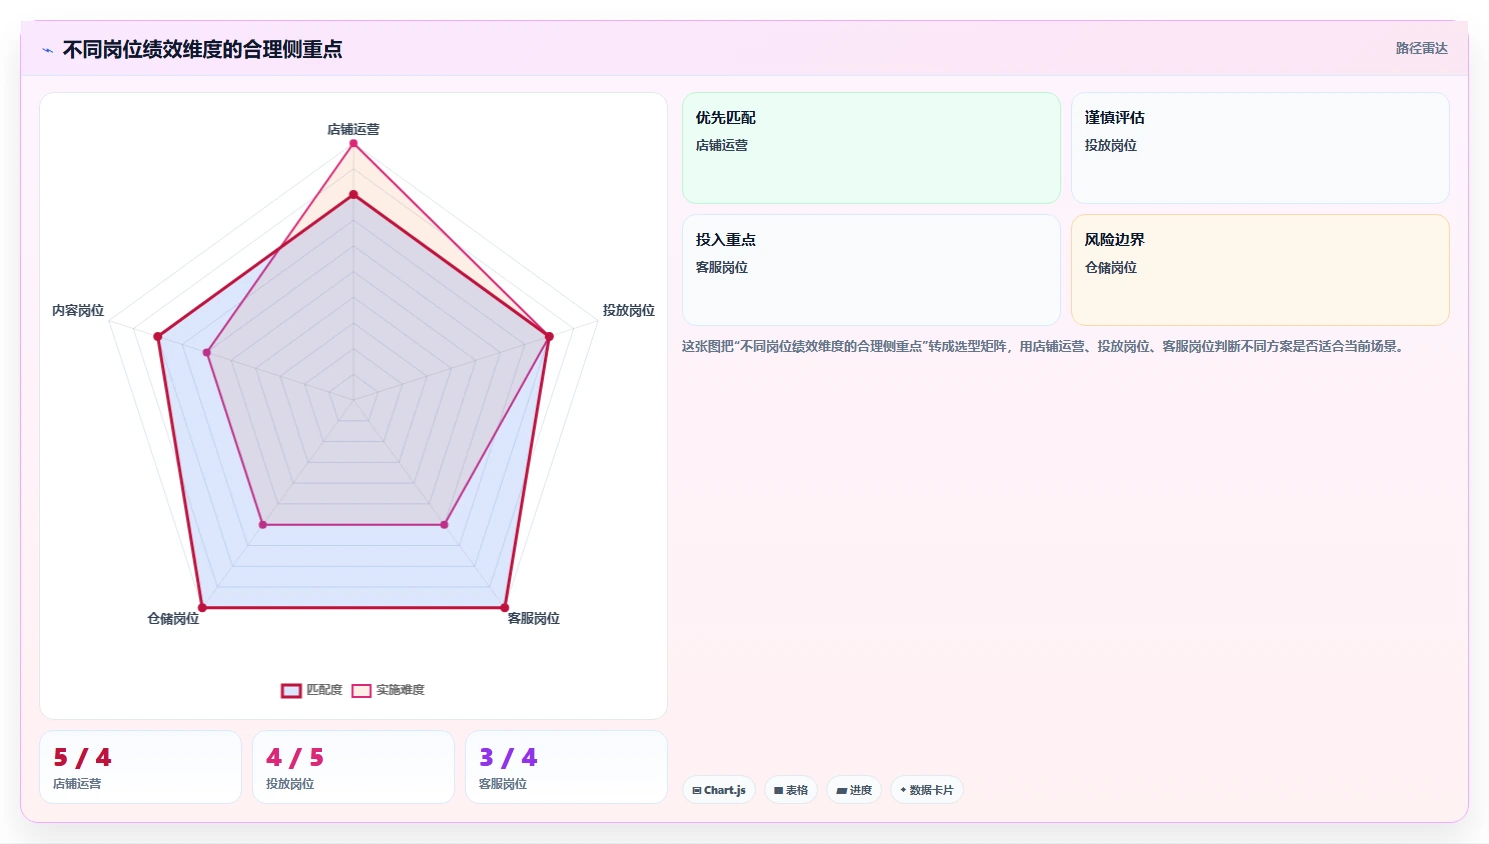This screenshot has height=844, width=1489.
Task: Toggle the 匹配度 legend item
Action: click(312, 690)
